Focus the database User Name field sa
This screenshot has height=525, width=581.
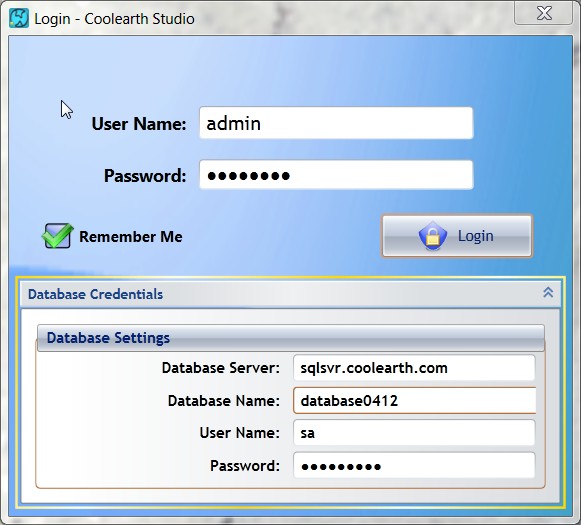414,433
